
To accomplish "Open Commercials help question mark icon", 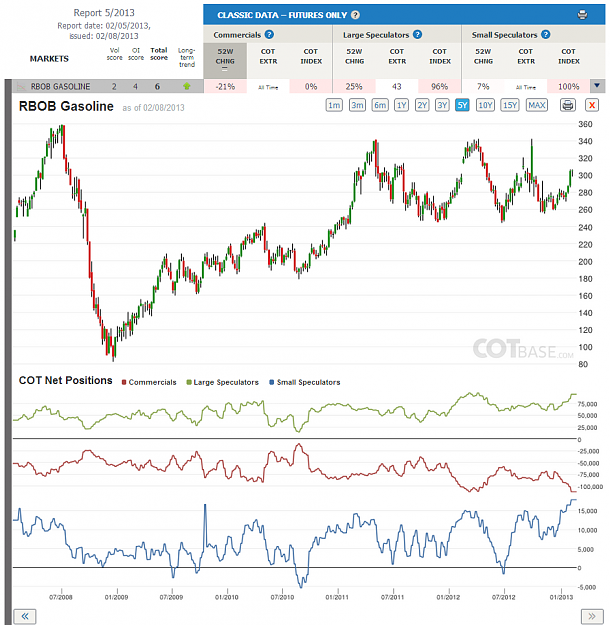I will point(269,35).
